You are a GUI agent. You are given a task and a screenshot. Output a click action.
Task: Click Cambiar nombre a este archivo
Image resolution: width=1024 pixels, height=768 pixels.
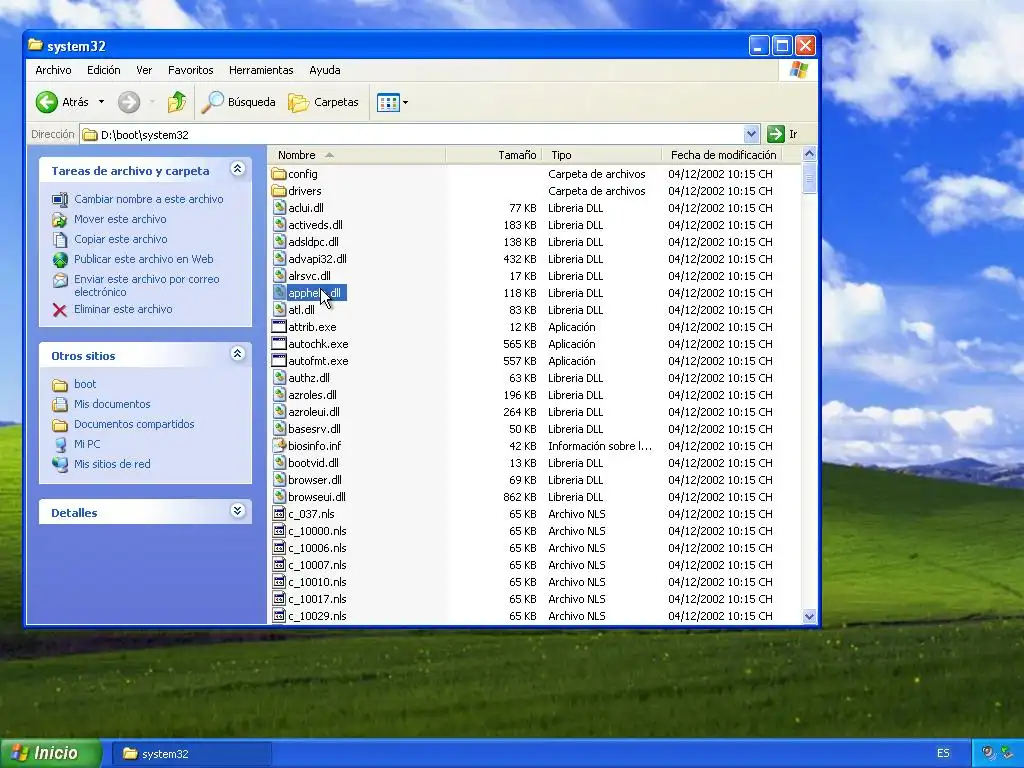(x=149, y=199)
